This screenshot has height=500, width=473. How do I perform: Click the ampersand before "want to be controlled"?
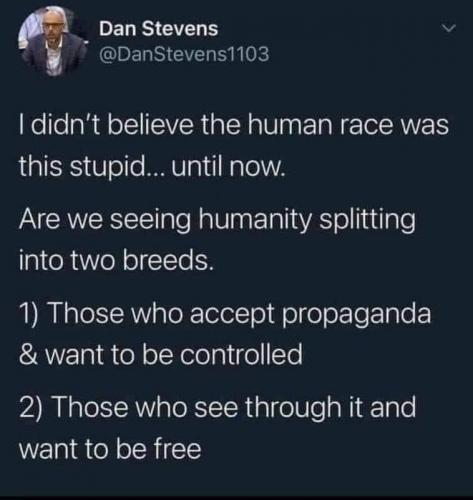click(26, 354)
